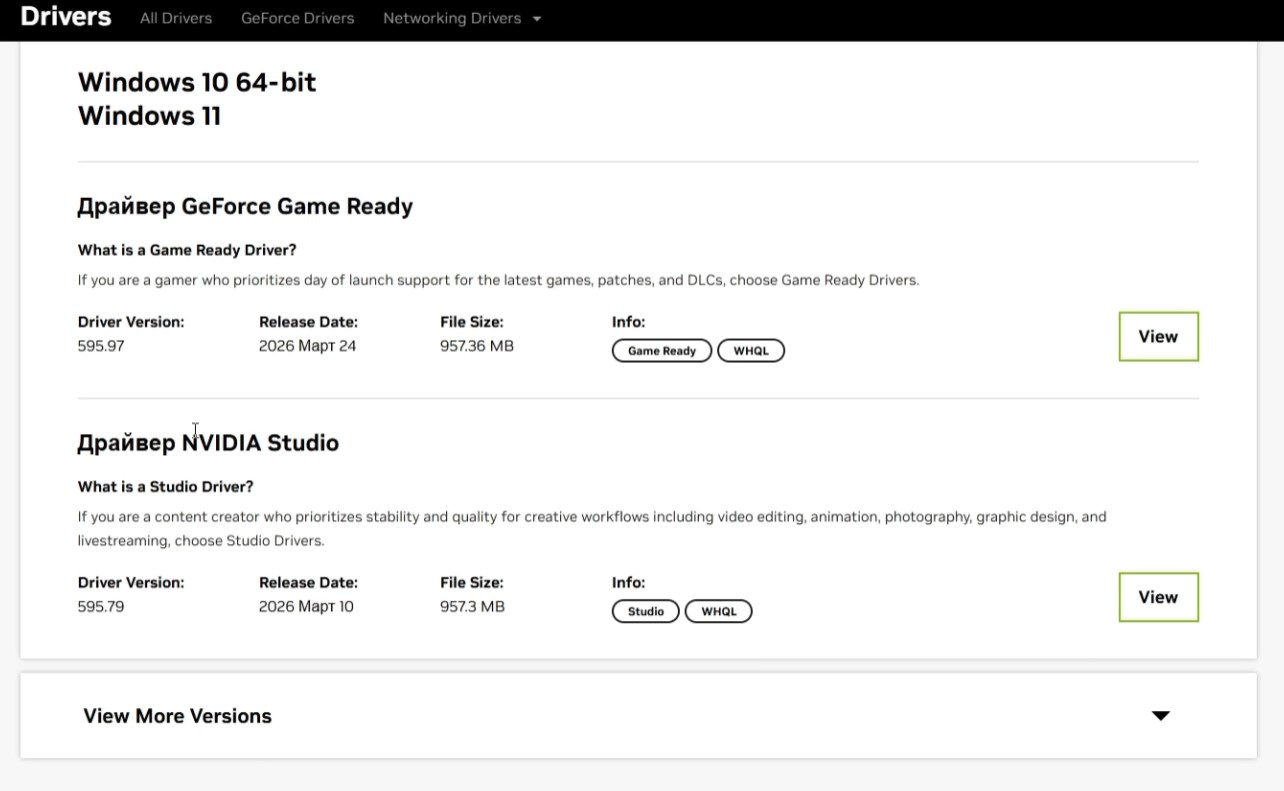This screenshot has height=791, width=1284.
Task: Click the Studio info badge
Action: point(646,611)
